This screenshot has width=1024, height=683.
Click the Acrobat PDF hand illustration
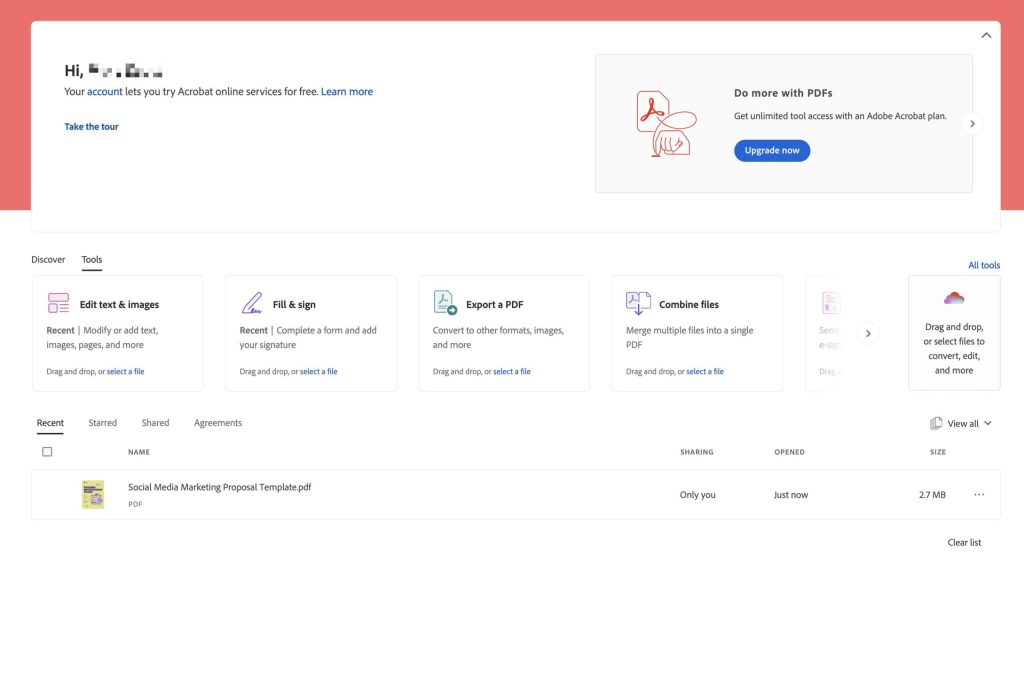666,123
